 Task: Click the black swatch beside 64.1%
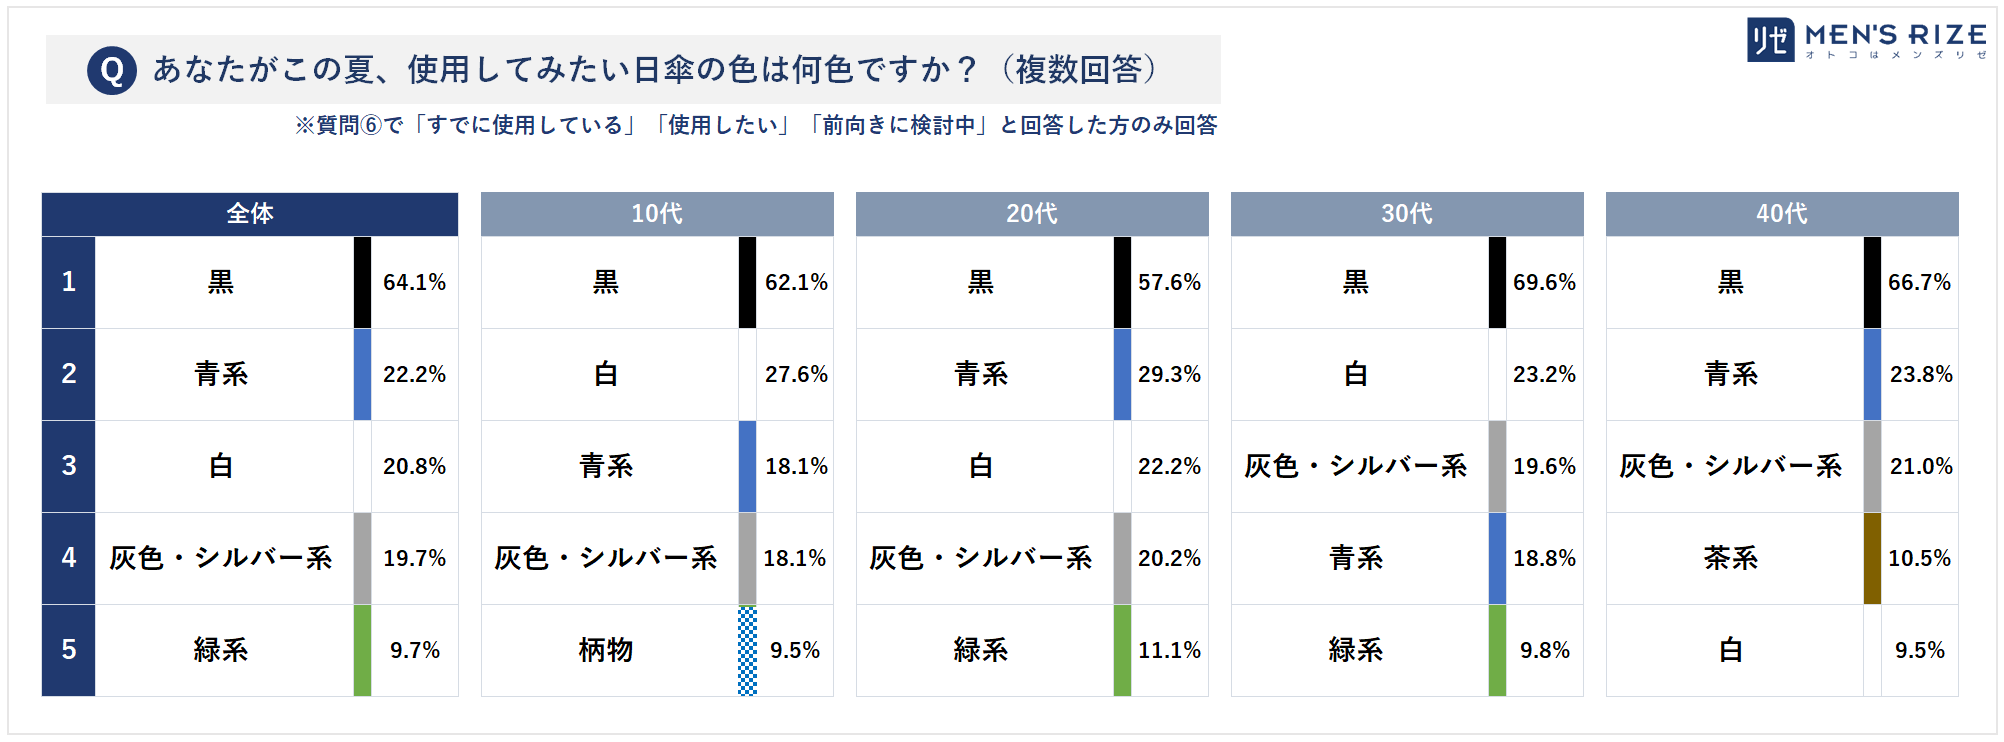click(x=362, y=282)
